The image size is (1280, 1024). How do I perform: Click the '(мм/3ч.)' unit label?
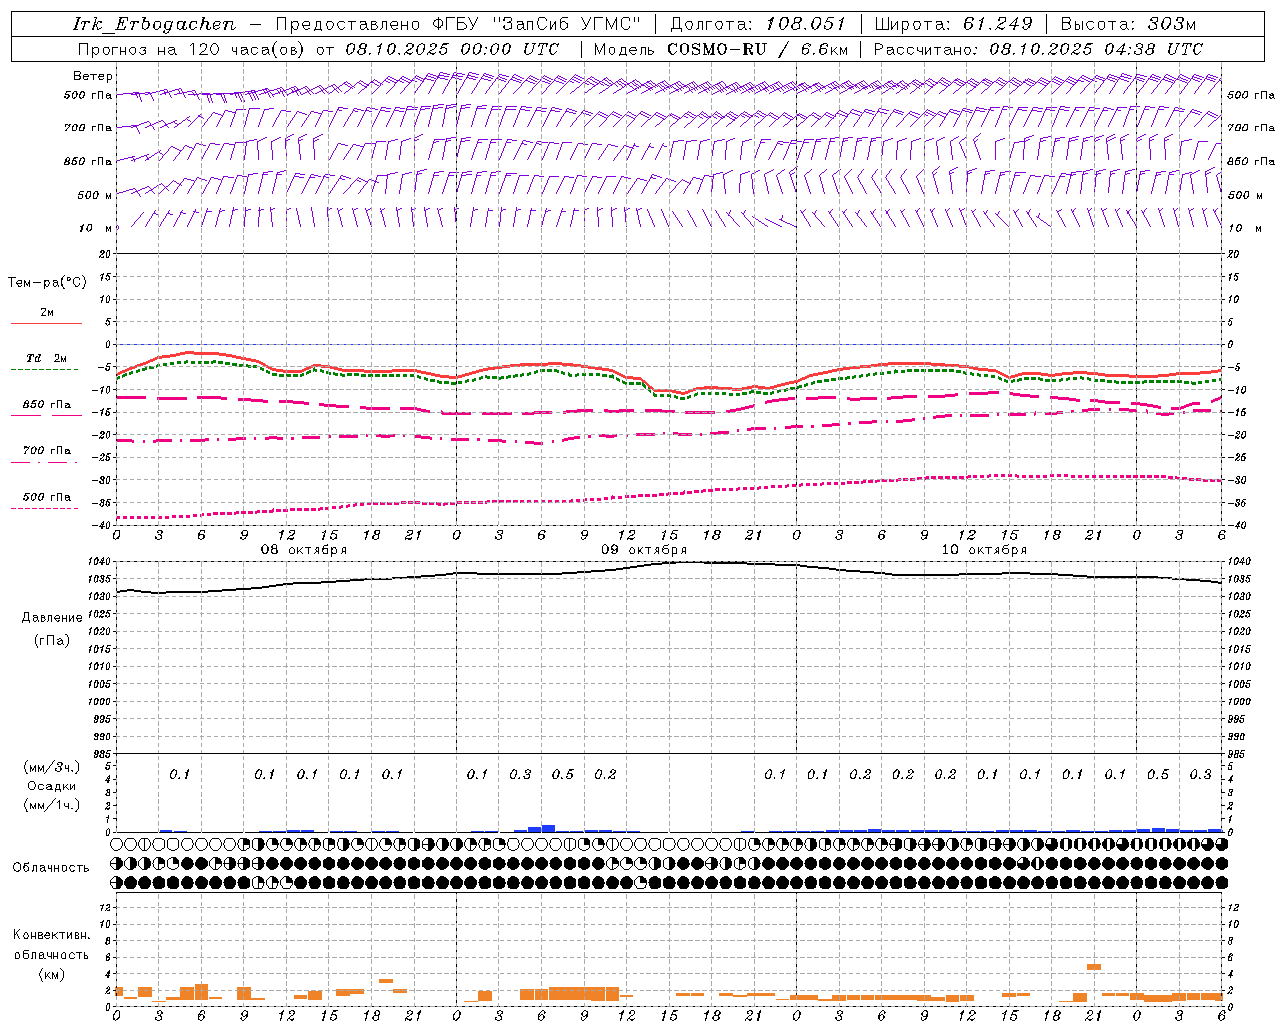[x=52, y=767]
